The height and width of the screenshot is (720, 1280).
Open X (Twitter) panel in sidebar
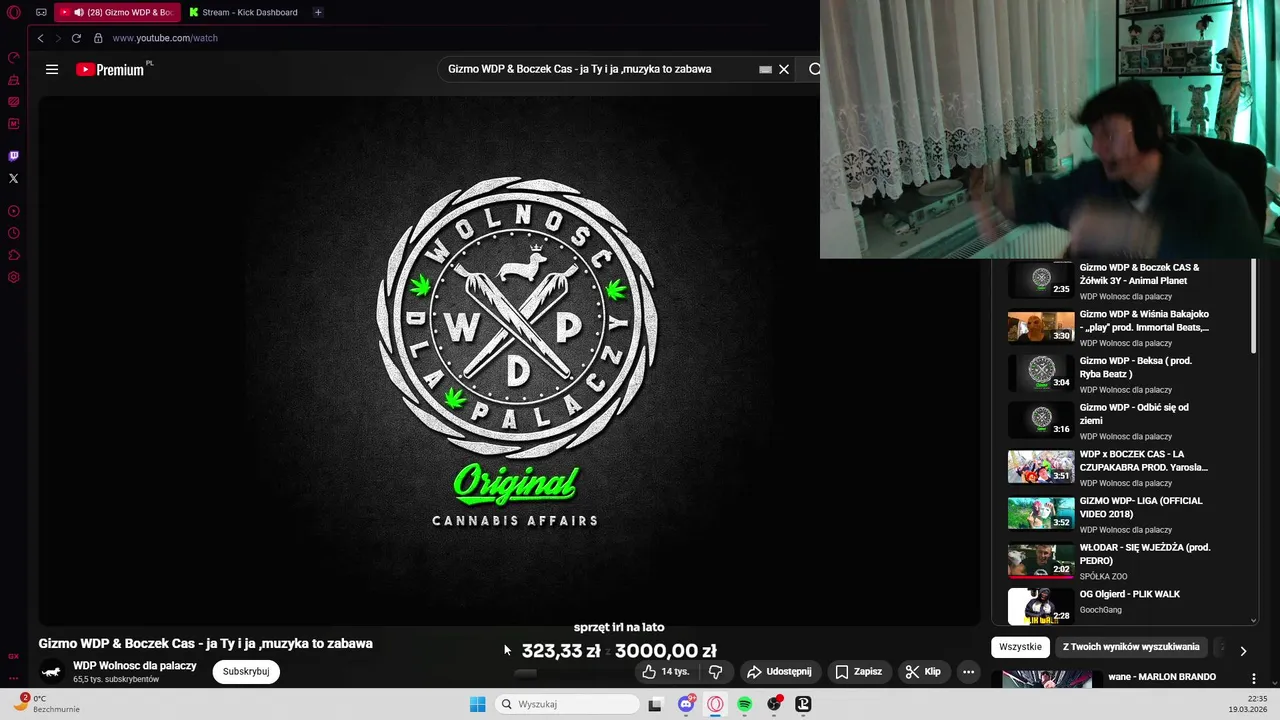[14, 178]
